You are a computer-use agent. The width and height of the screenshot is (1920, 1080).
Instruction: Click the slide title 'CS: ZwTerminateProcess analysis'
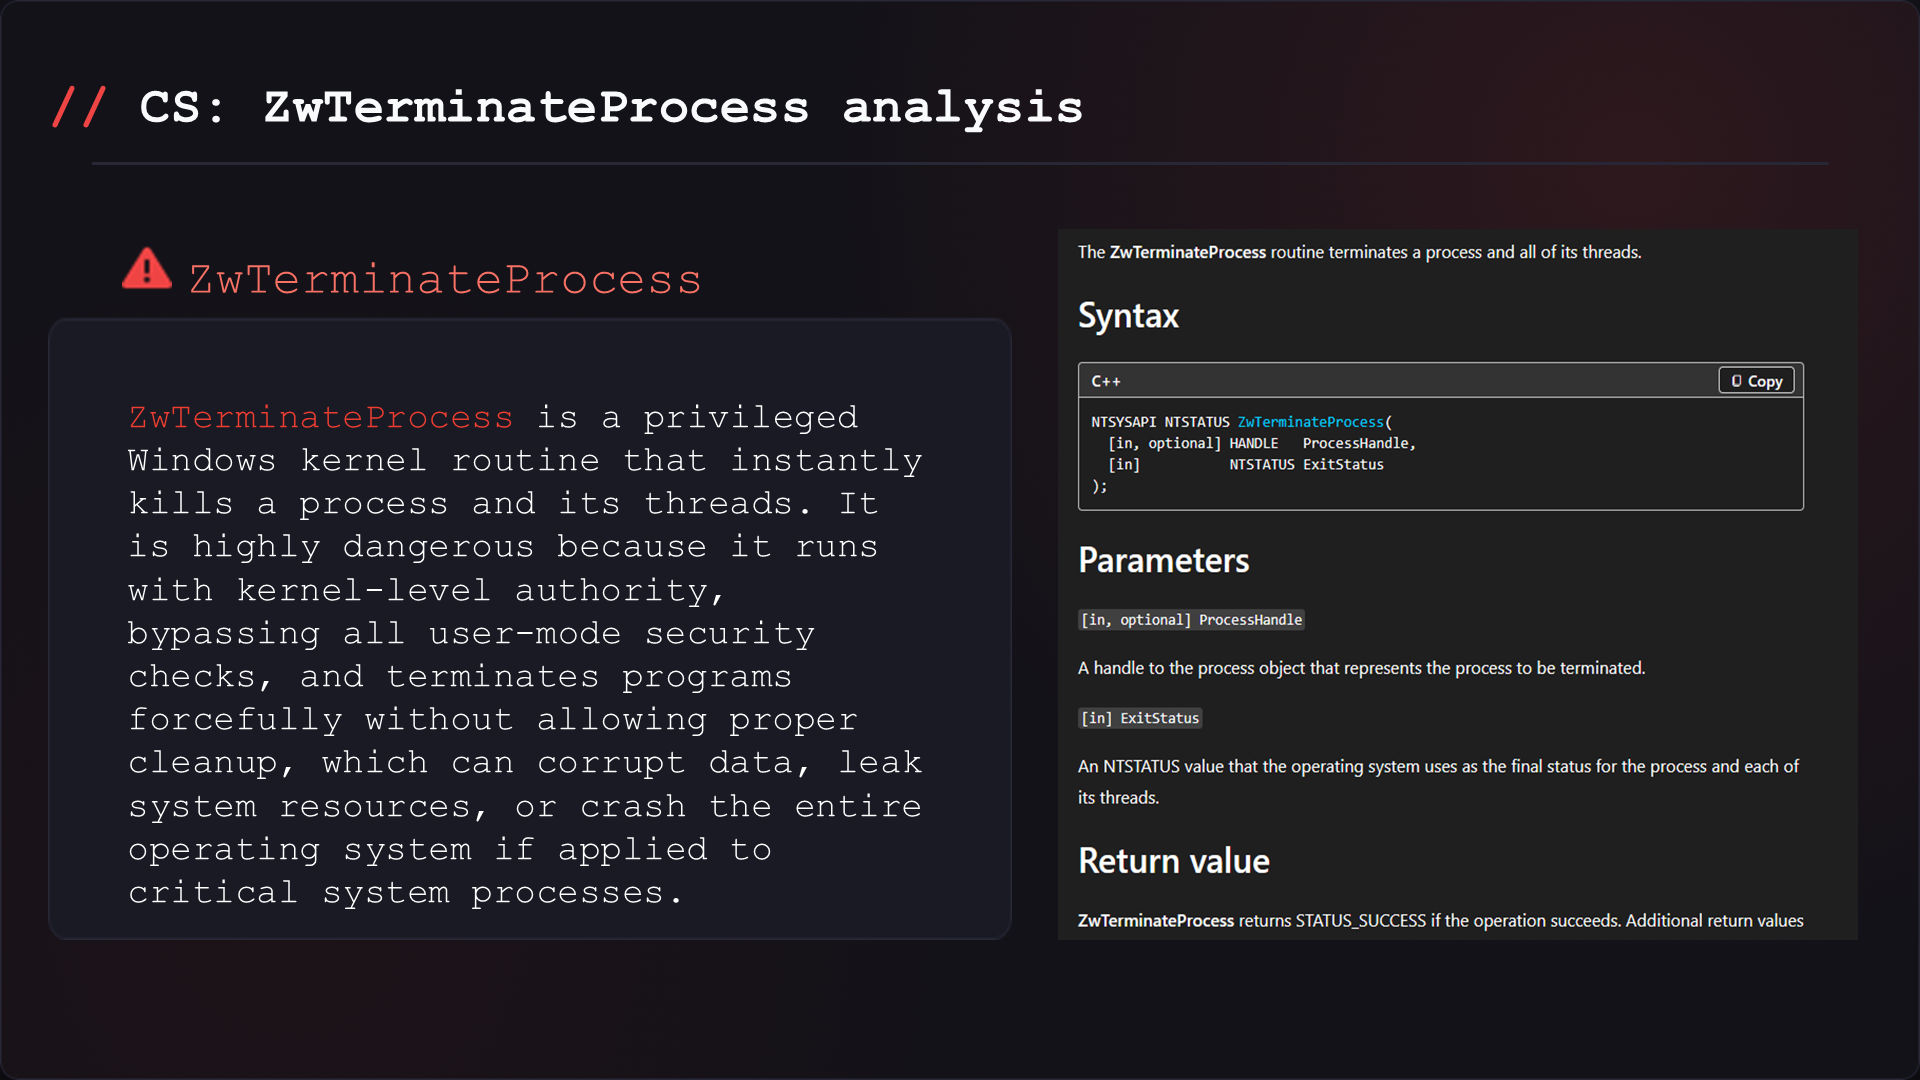[611, 108]
